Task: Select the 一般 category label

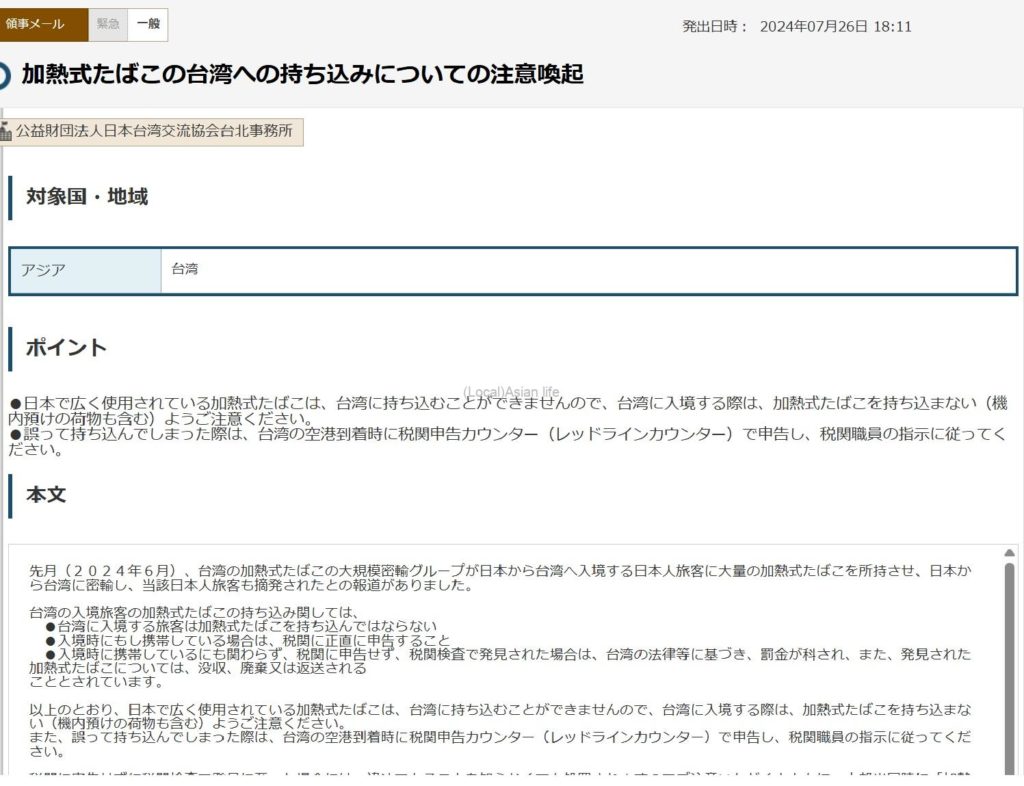Action: (x=148, y=24)
